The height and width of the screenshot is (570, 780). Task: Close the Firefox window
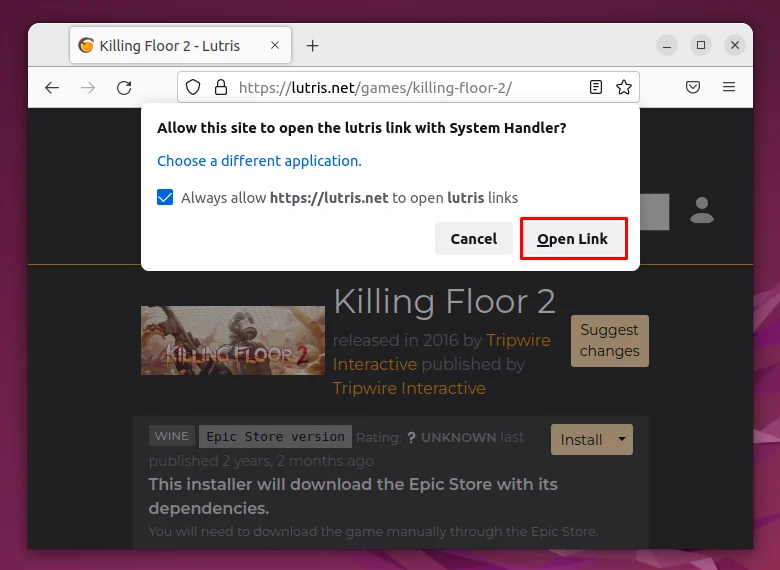[735, 45]
